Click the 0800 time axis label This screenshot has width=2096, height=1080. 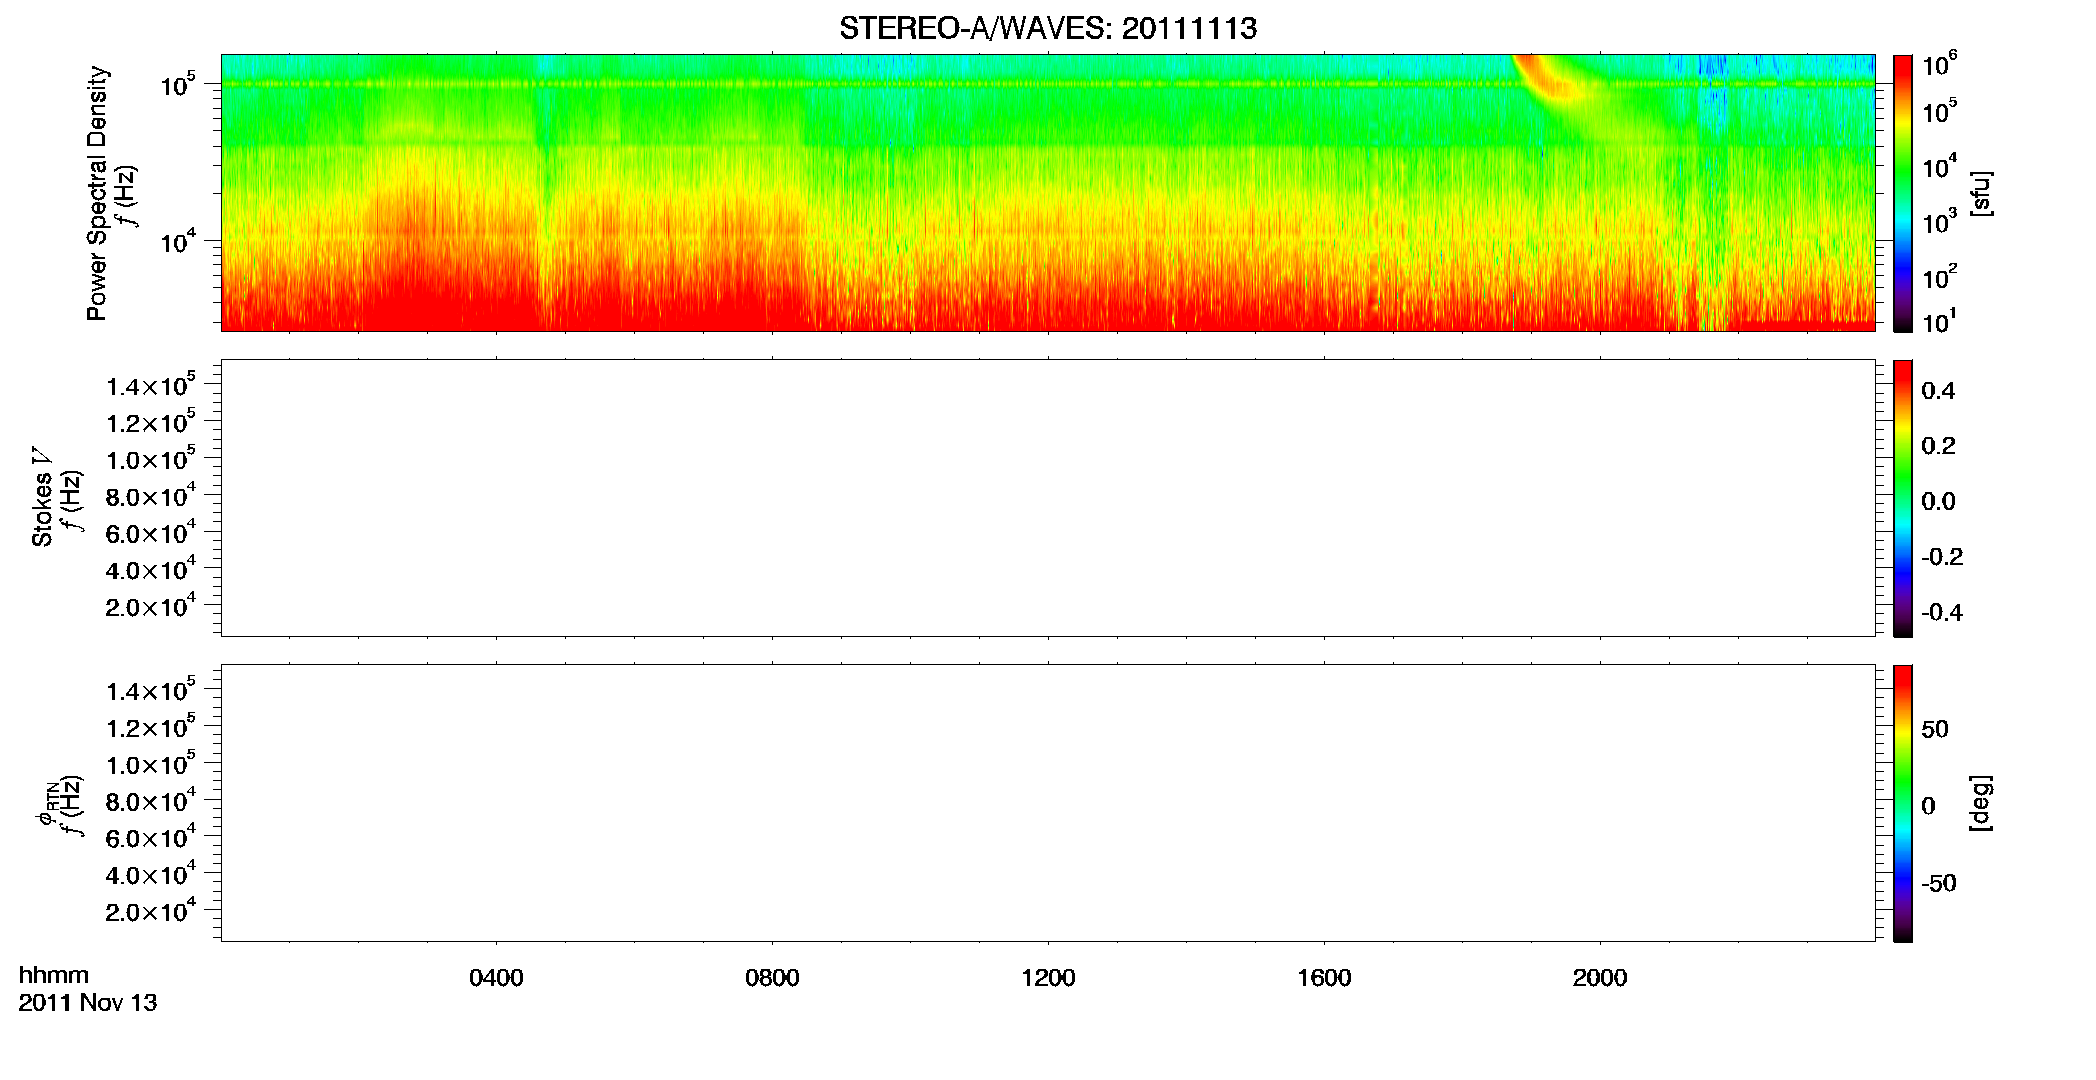tap(772, 978)
